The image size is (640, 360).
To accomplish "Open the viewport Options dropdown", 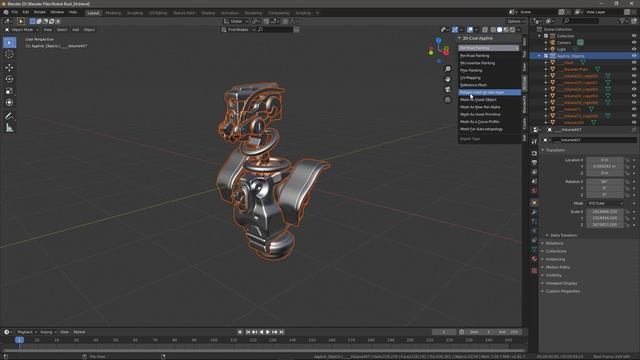I will [516, 21].
